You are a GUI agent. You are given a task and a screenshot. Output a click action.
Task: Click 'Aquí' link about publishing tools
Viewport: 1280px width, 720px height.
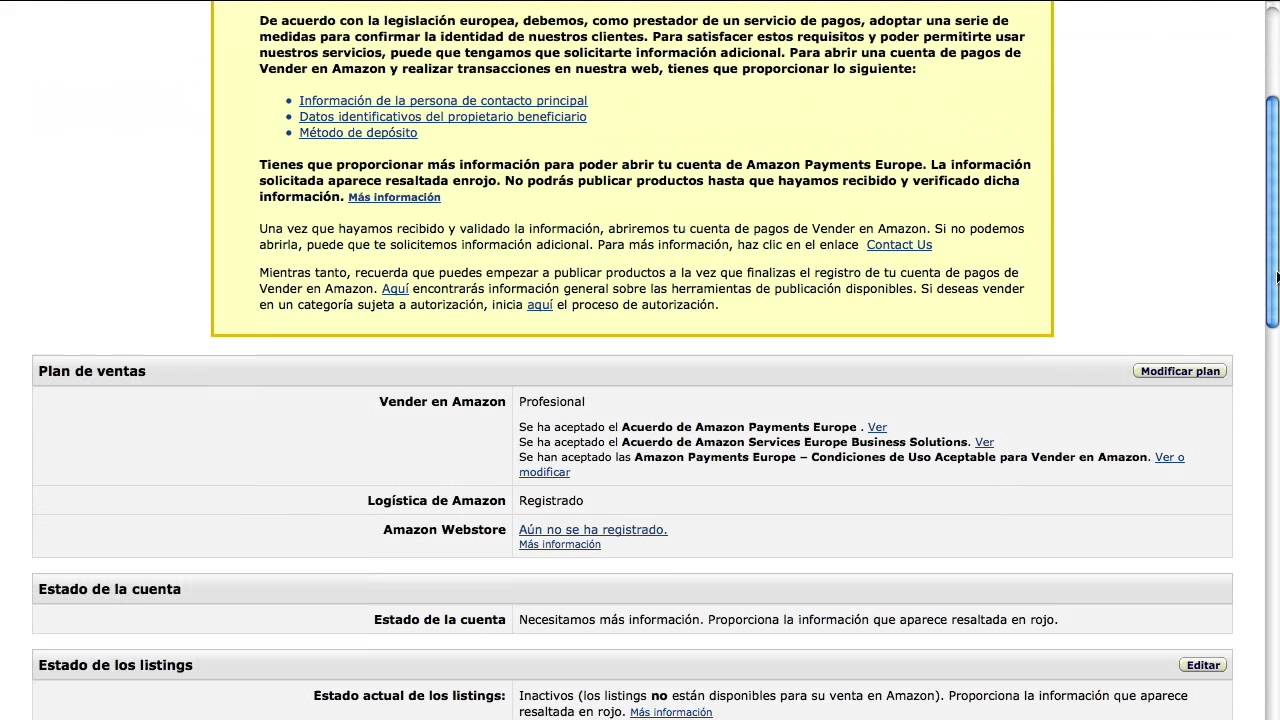[x=395, y=289]
